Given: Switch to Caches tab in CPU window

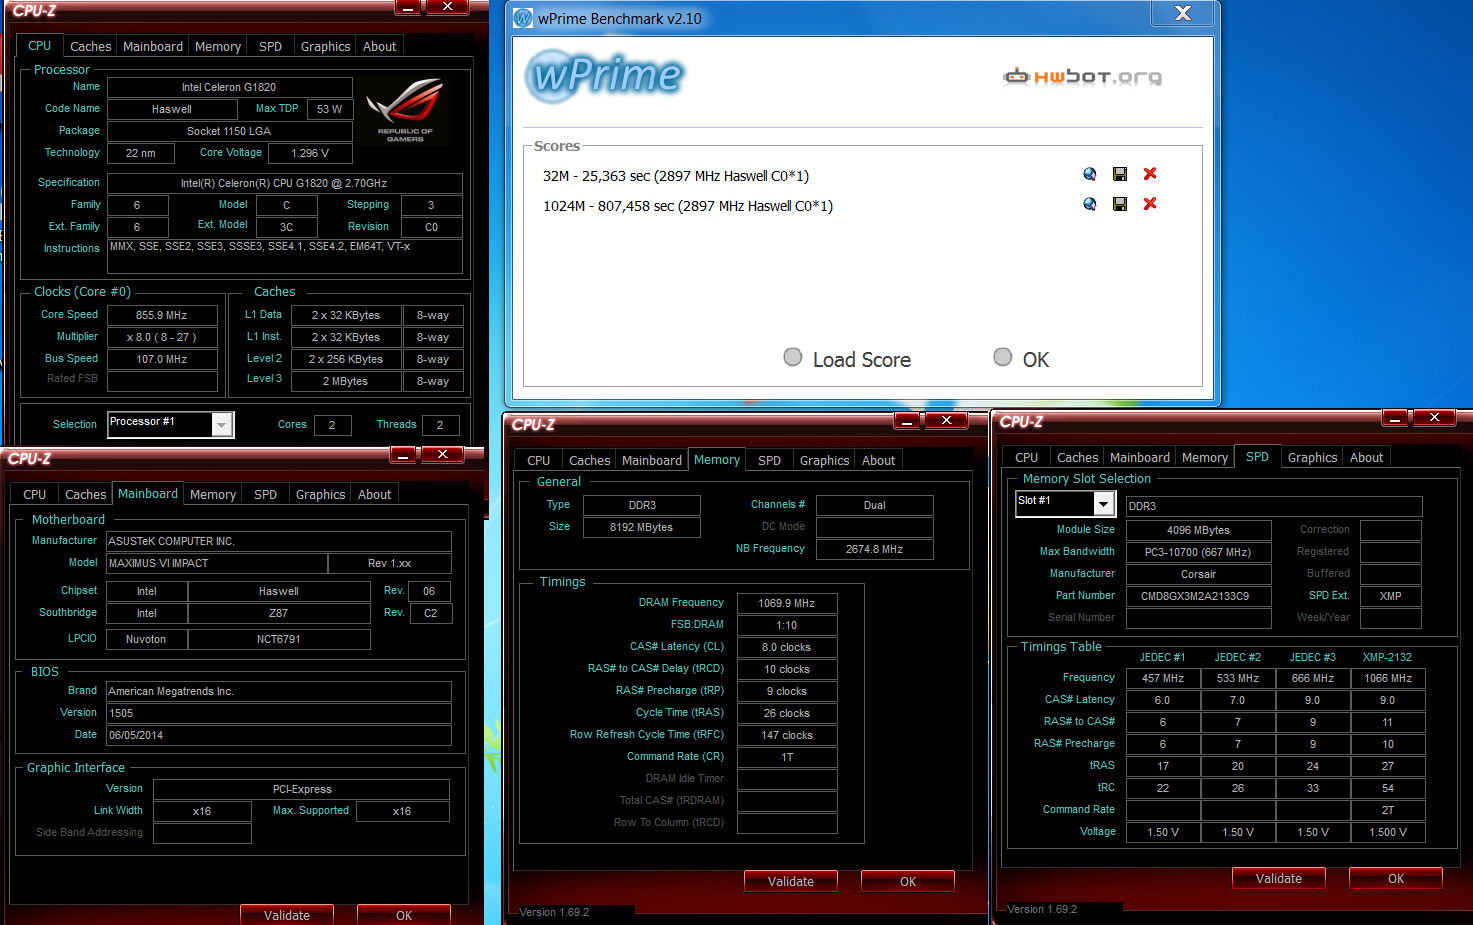Looking at the screenshot, I should click(x=90, y=47).
